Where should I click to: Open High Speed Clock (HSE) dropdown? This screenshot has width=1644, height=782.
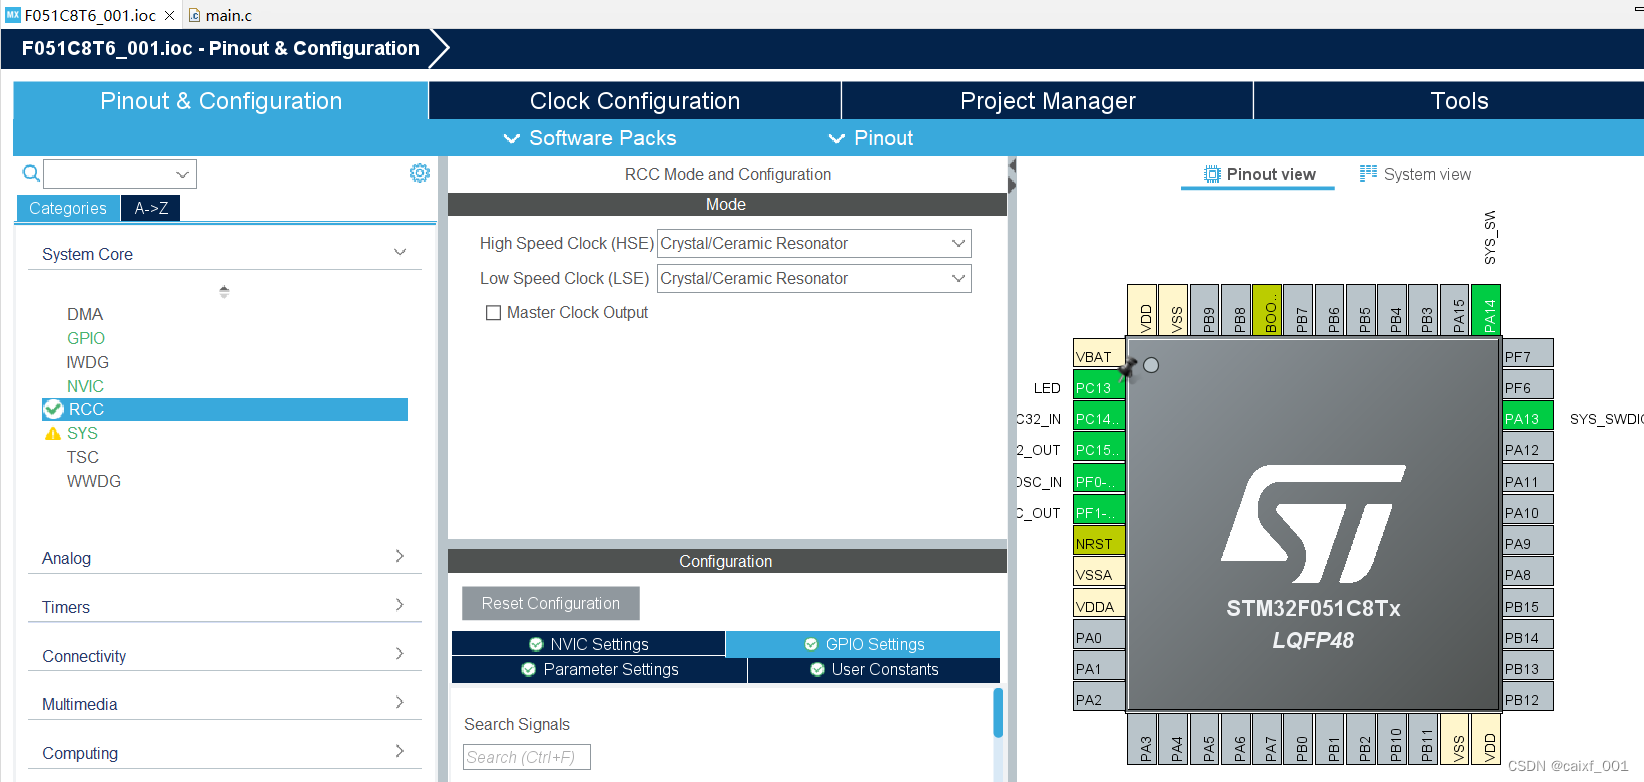(814, 243)
